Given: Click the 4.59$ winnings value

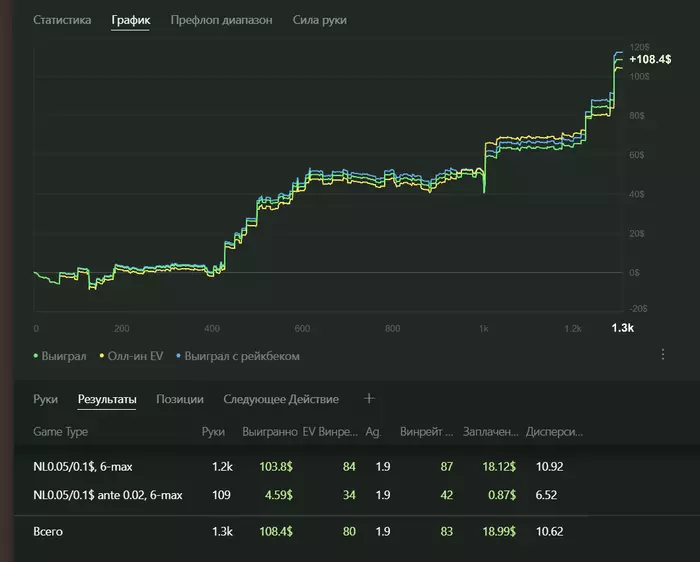Looking at the screenshot, I should [x=279, y=495].
